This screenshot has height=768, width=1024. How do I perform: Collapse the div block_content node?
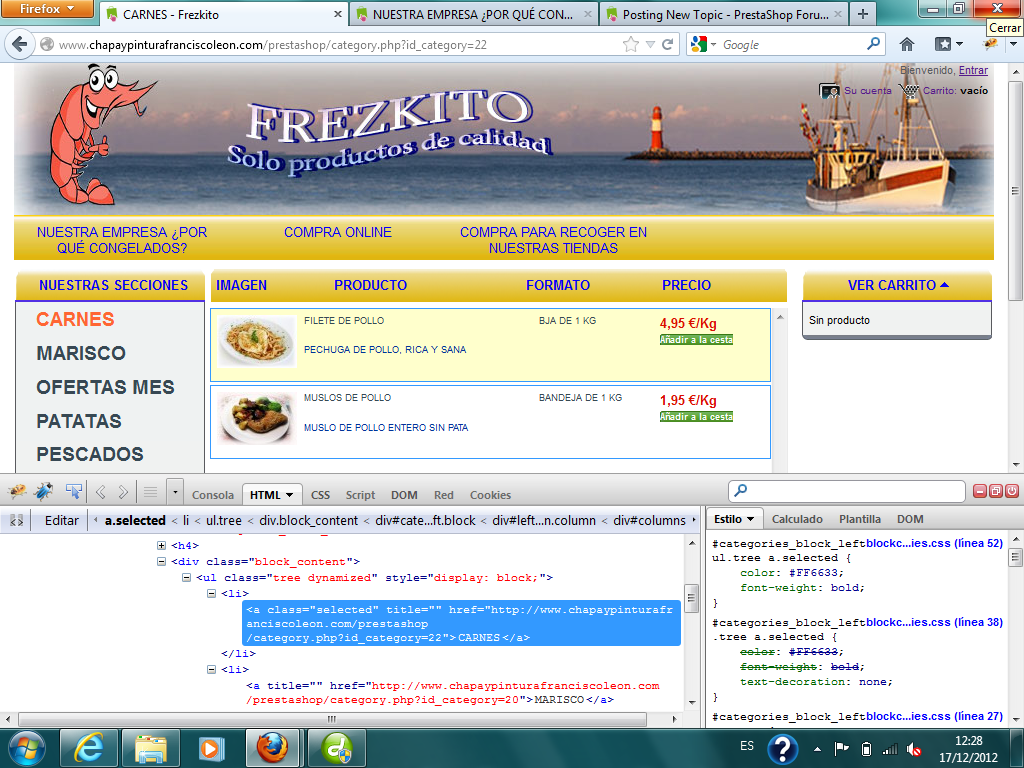pyautogui.click(x=161, y=562)
